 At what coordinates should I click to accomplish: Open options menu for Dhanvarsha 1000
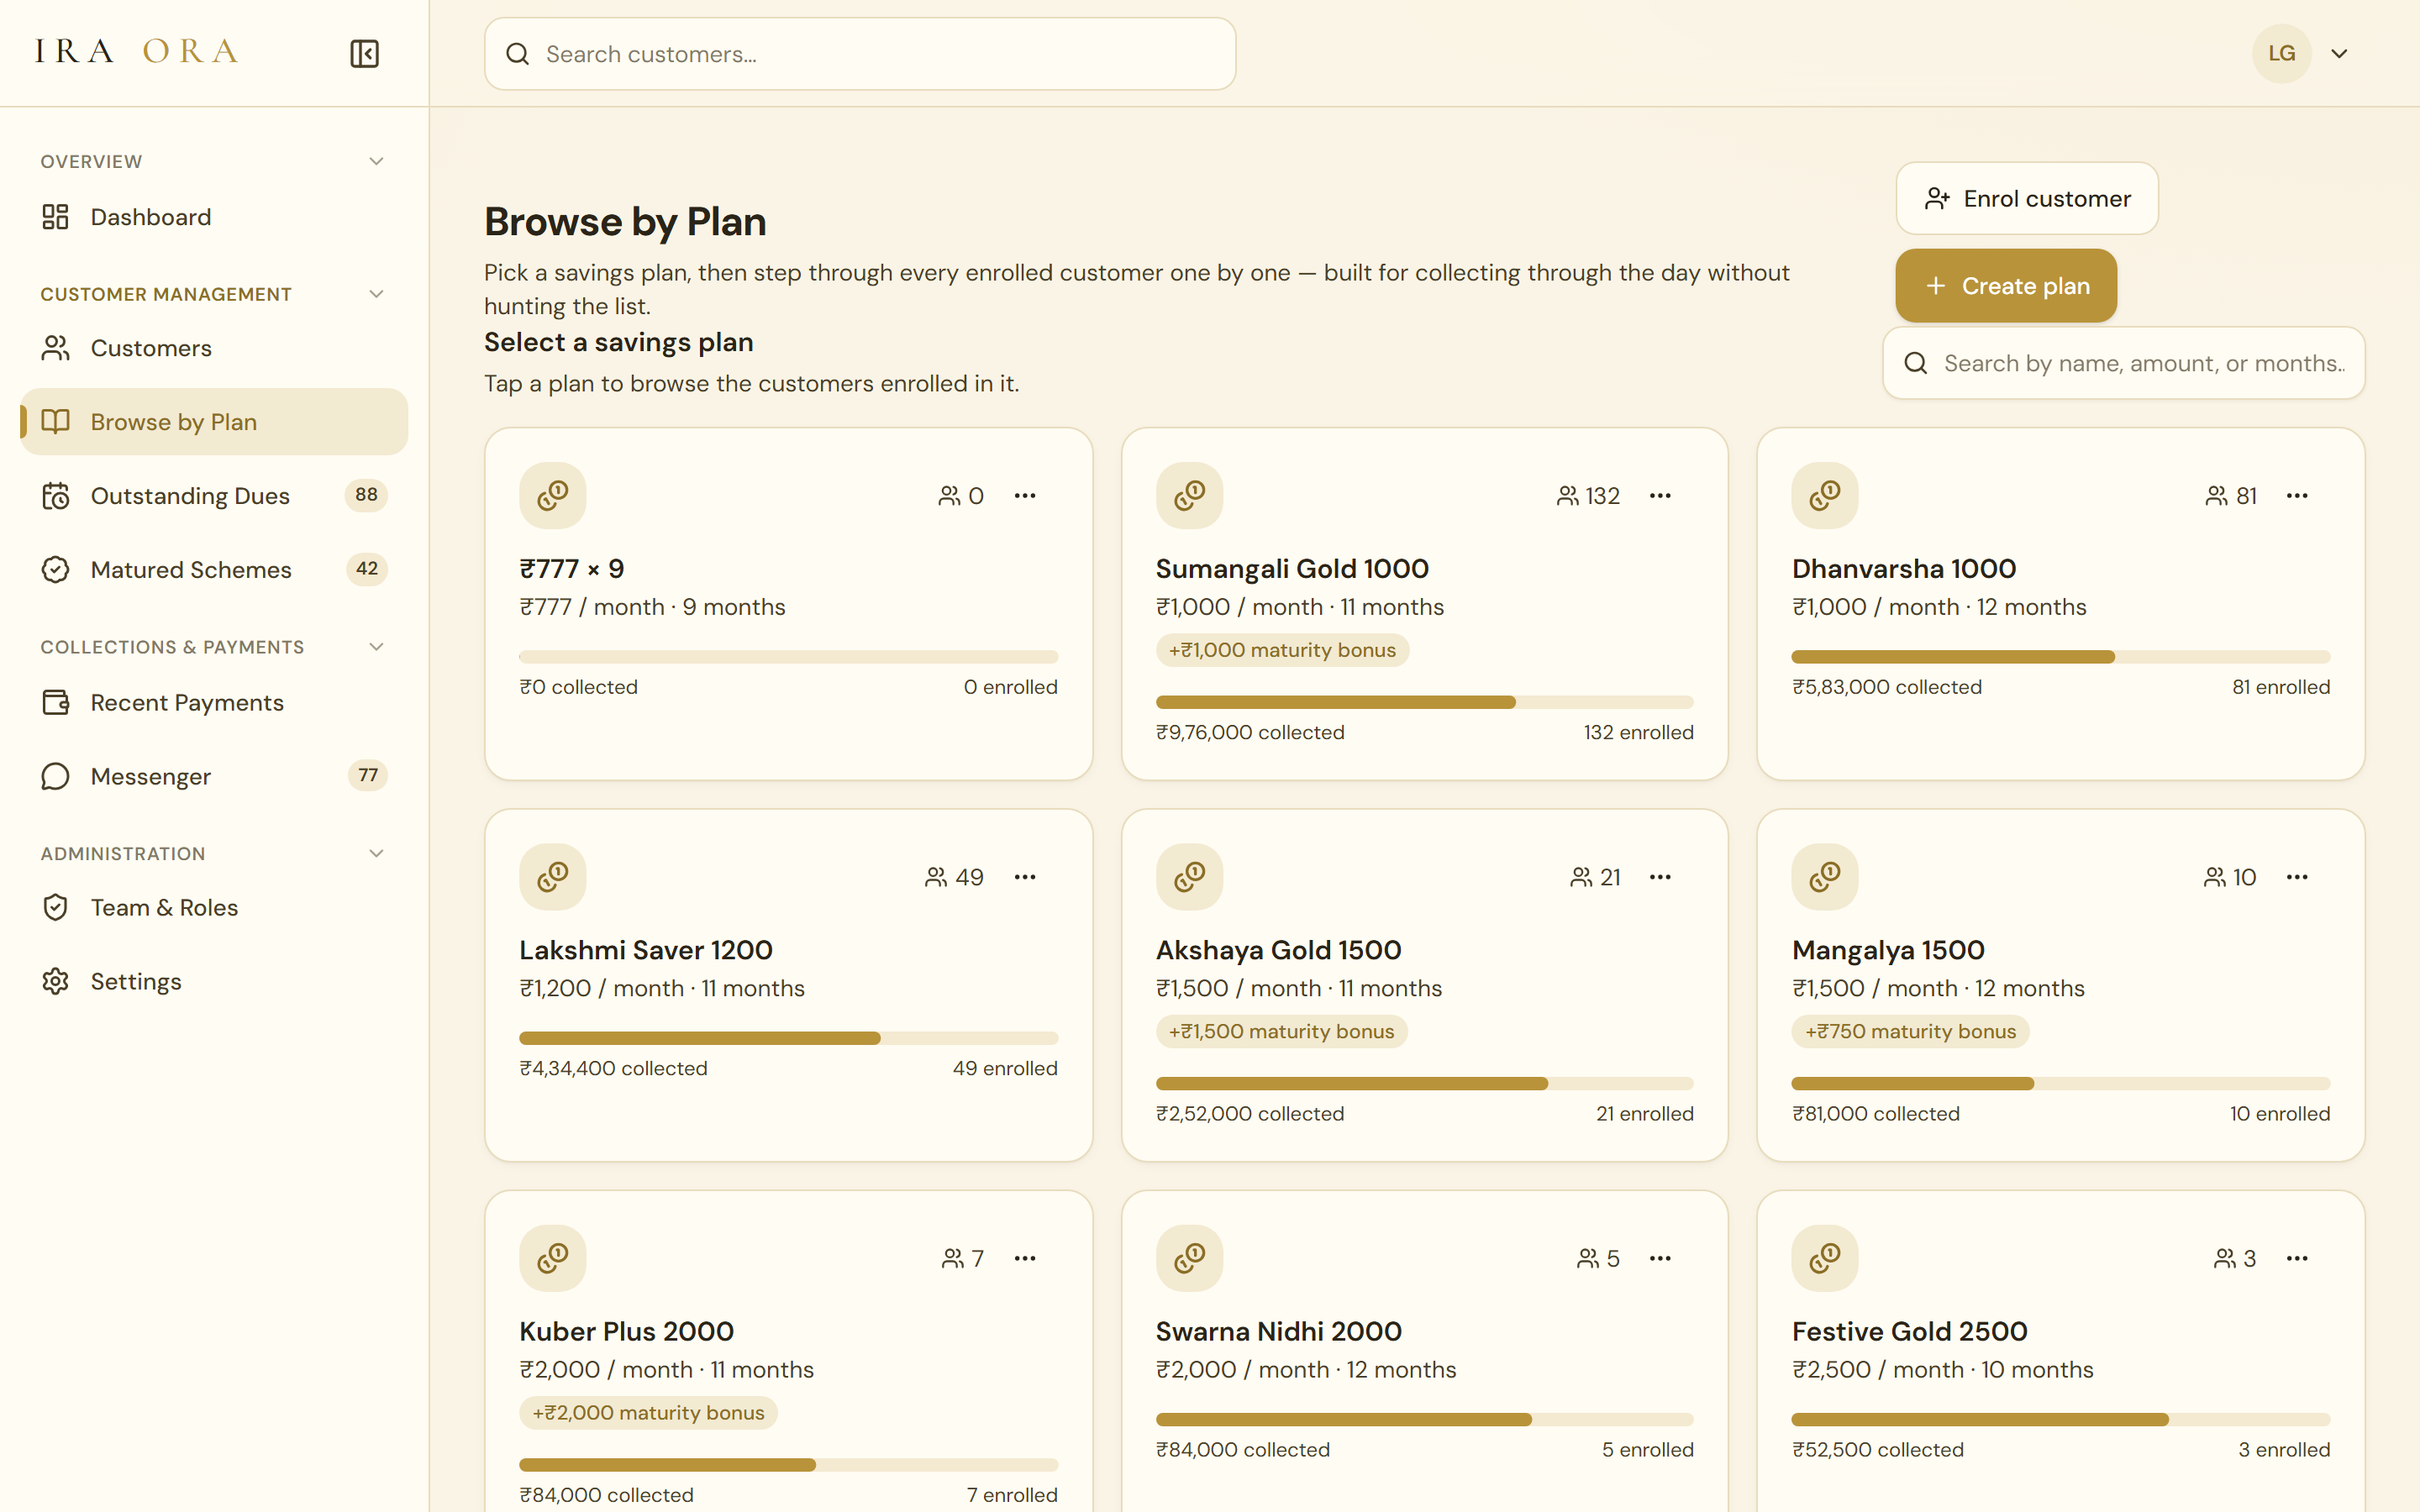click(x=2297, y=496)
